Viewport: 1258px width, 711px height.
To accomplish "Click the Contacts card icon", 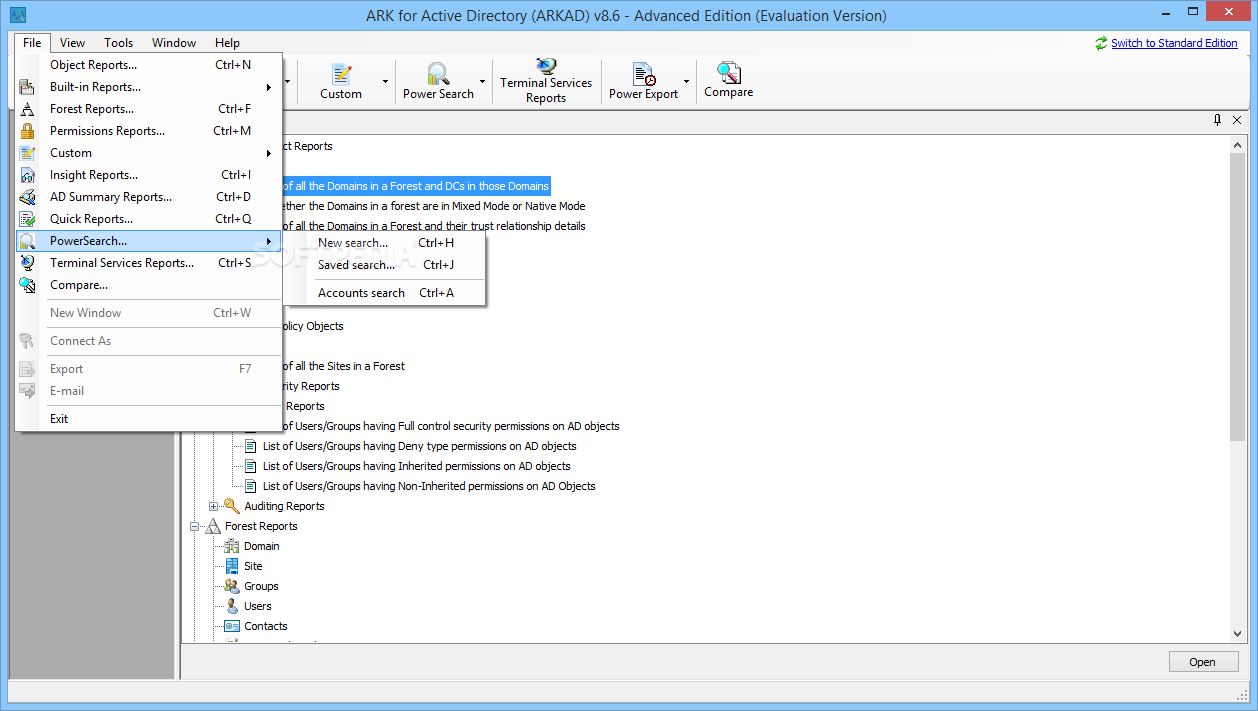I will click(x=232, y=626).
